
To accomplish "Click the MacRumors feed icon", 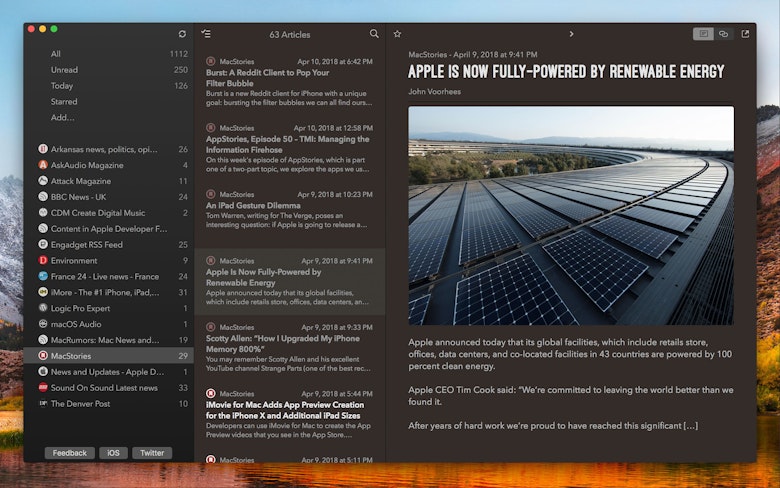I will pos(43,340).
